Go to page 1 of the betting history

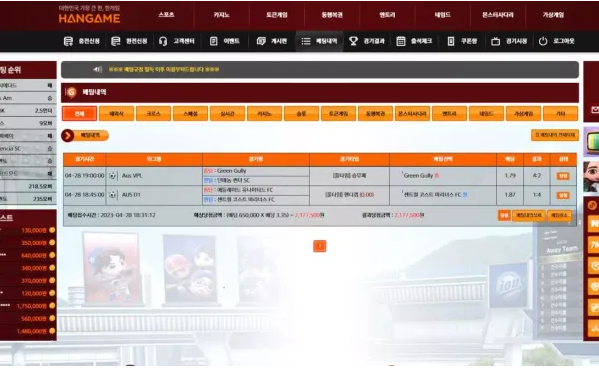320,246
